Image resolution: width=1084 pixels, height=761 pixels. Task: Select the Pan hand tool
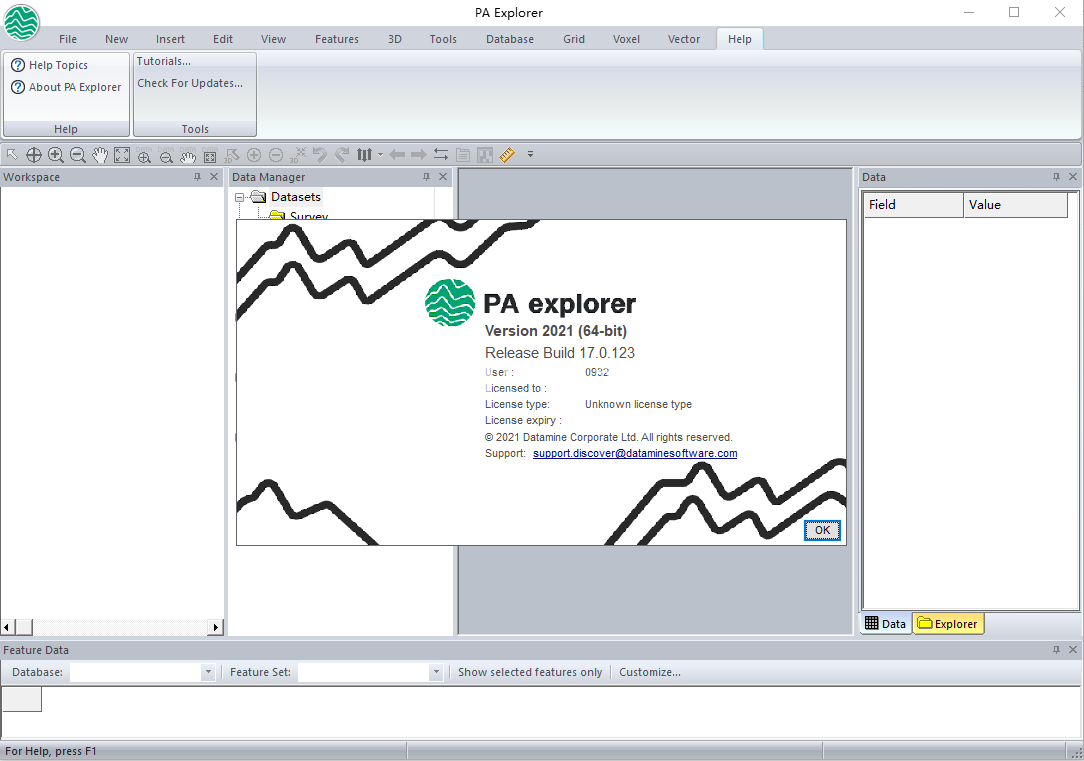coord(100,155)
